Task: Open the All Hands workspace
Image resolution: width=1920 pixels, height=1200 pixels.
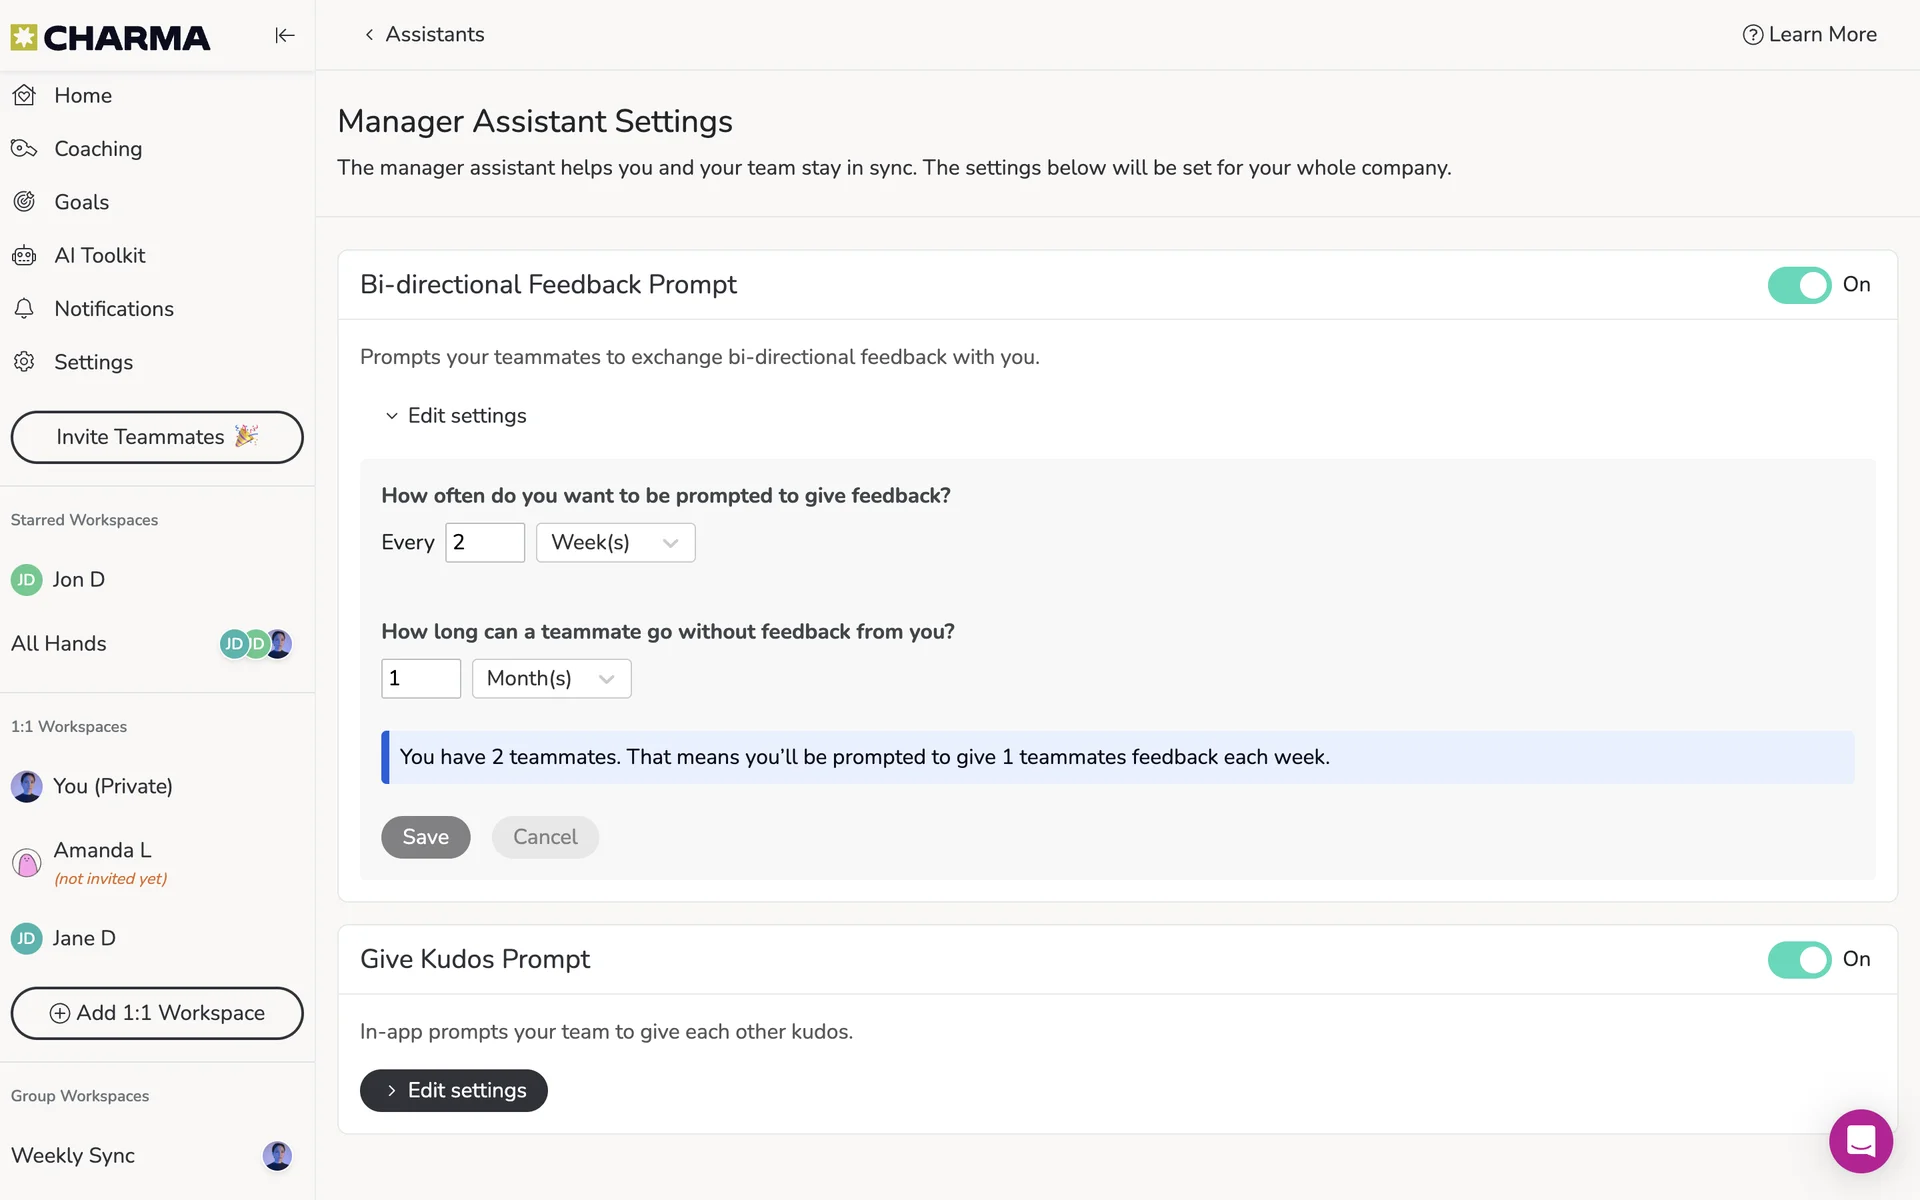Action: 59,644
